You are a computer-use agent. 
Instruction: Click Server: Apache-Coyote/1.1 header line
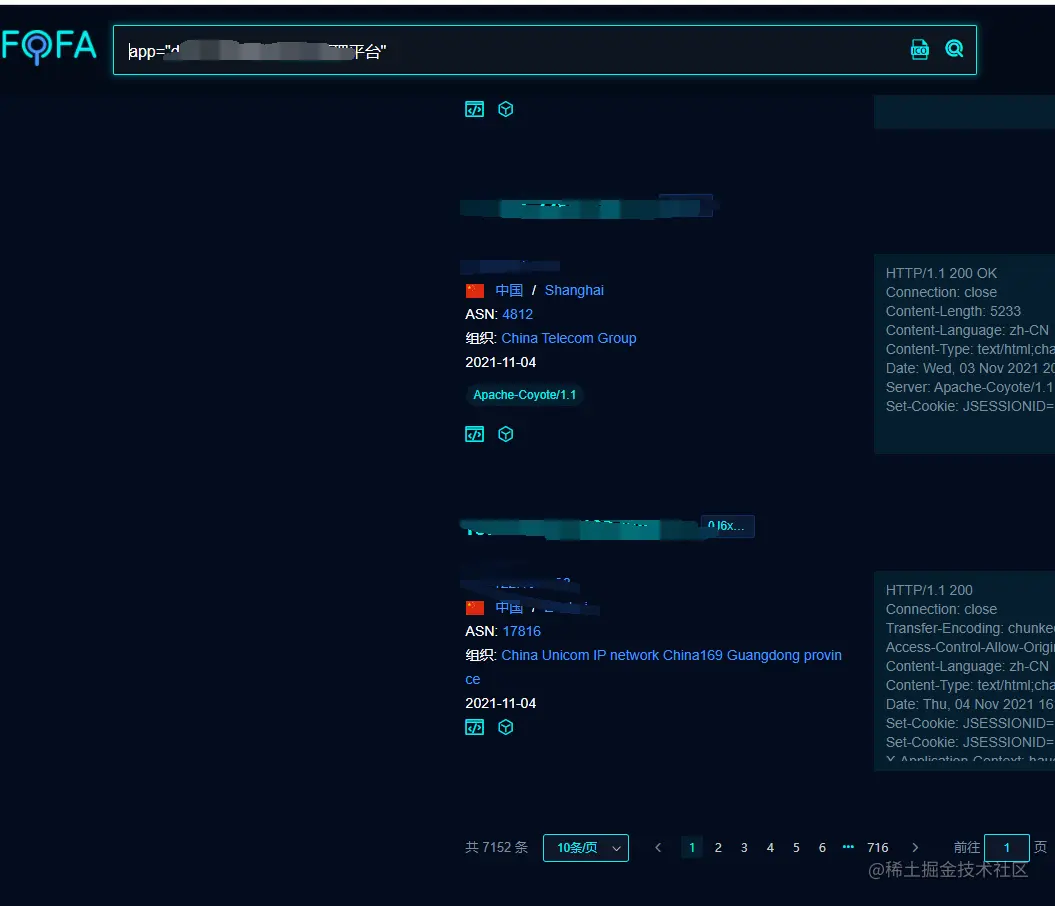[970, 387]
